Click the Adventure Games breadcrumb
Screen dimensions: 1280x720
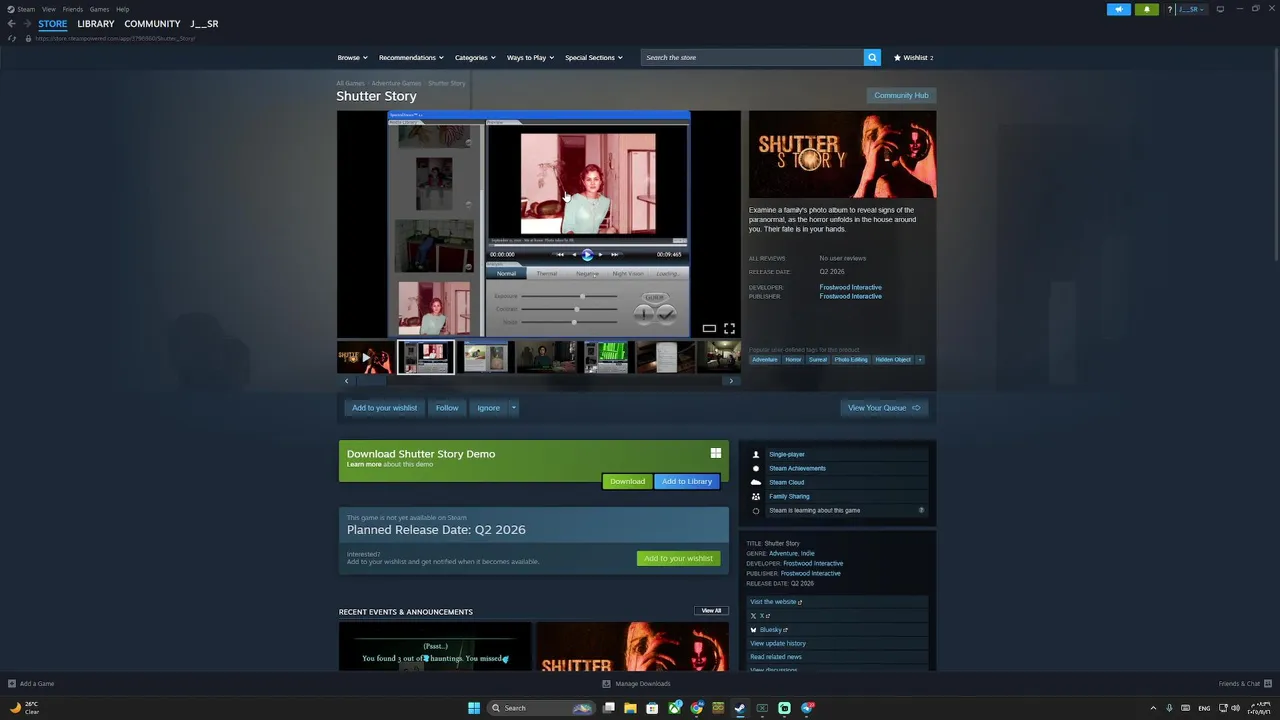click(x=396, y=83)
